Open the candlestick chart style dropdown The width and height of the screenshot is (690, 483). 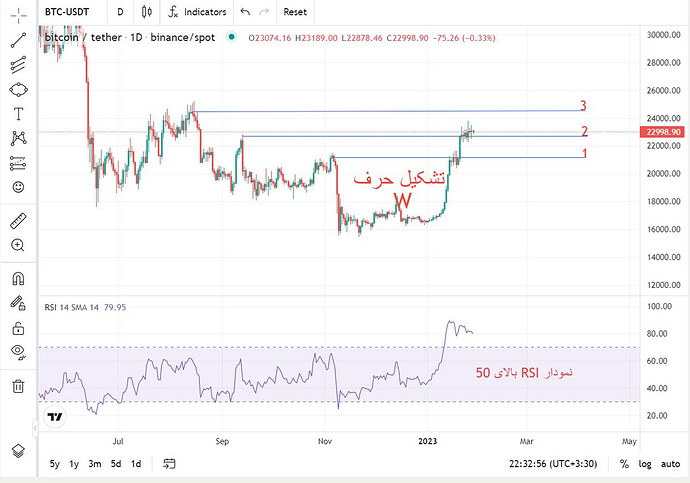[x=148, y=12]
